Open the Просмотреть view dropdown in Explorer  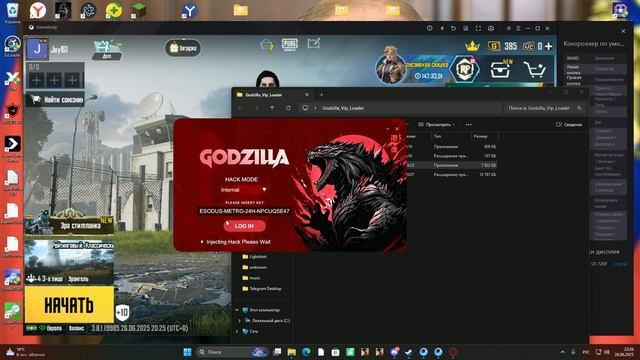click(436, 124)
